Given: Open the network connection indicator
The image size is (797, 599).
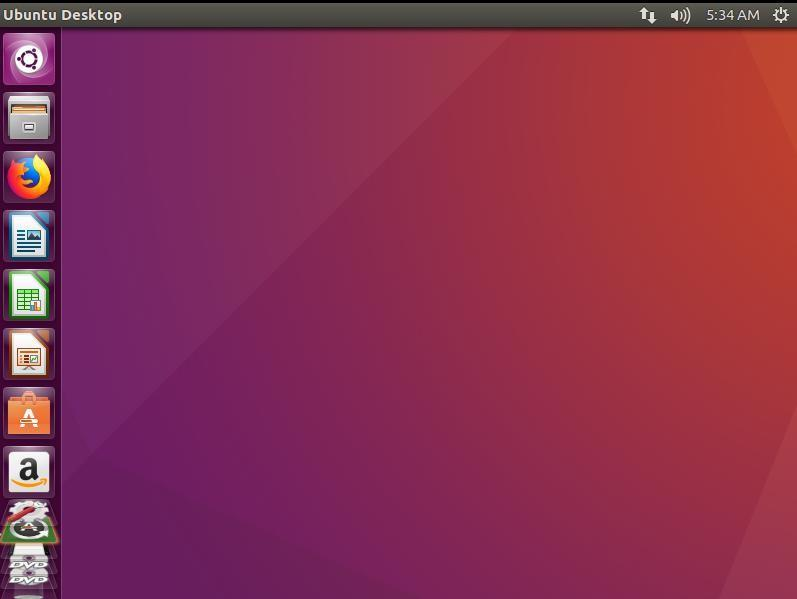Looking at the screenshot, I should click(x=648, y=15).
